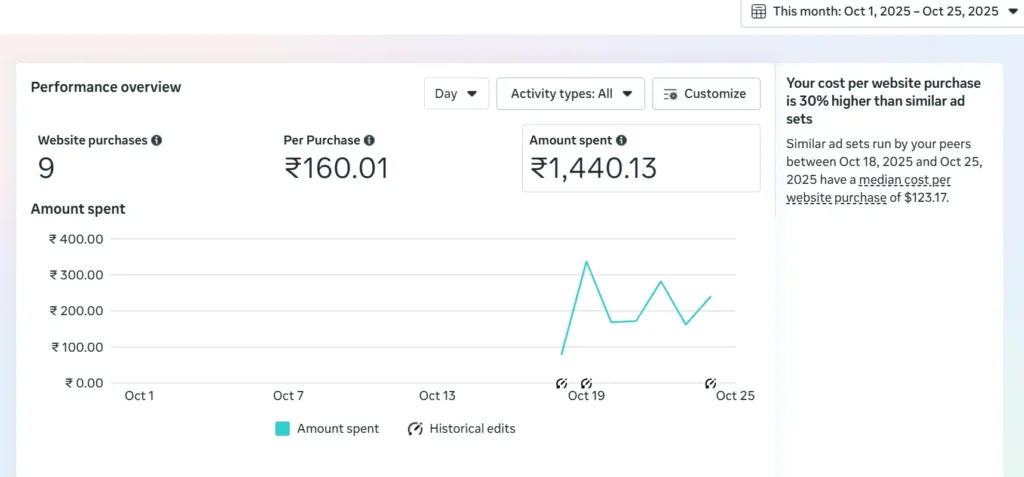
Task: Click the Performance overview heading
Action: (x=106, y=87)
